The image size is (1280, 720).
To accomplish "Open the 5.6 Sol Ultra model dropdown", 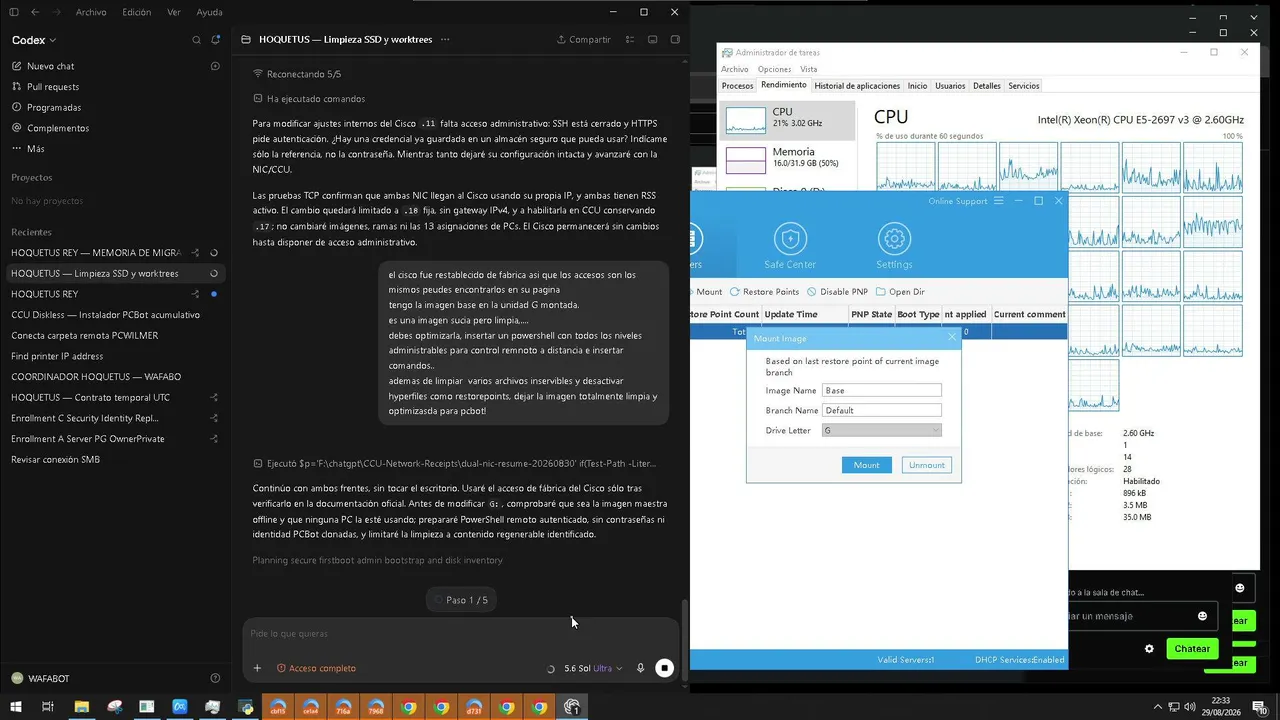I will click(x=593, y=668).
